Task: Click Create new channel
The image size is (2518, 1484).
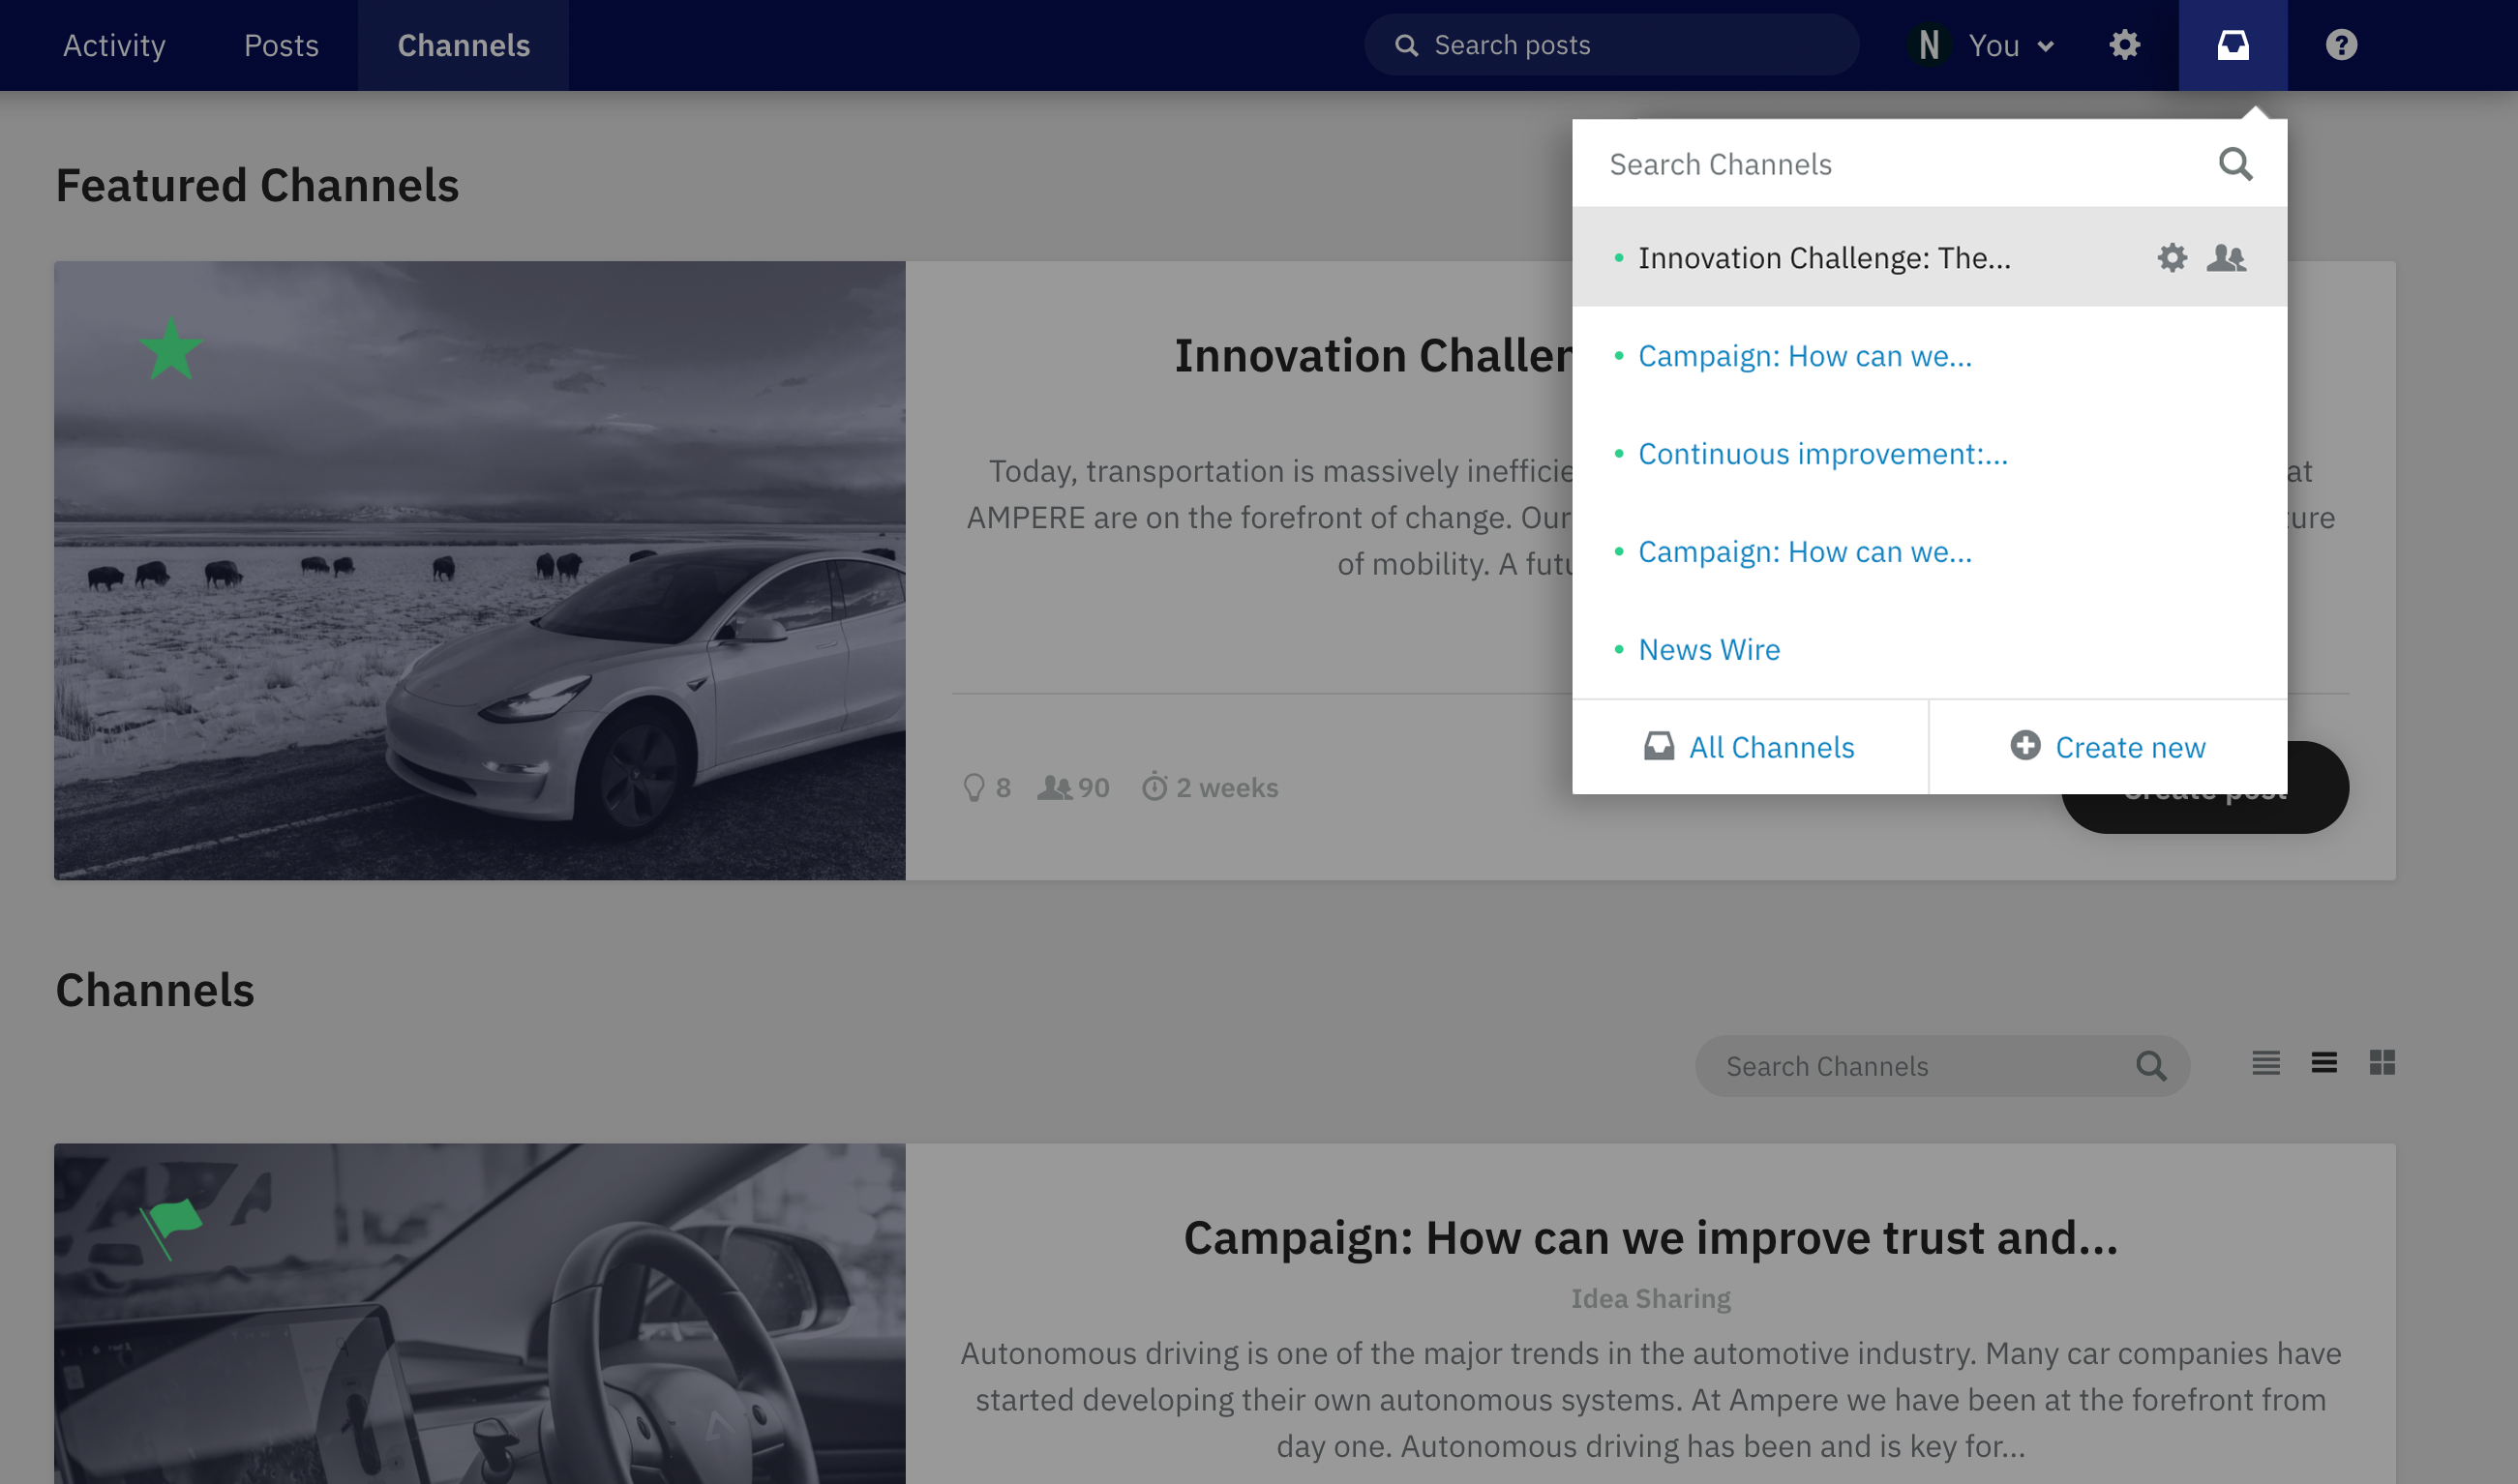Action: pos(2107,747)
